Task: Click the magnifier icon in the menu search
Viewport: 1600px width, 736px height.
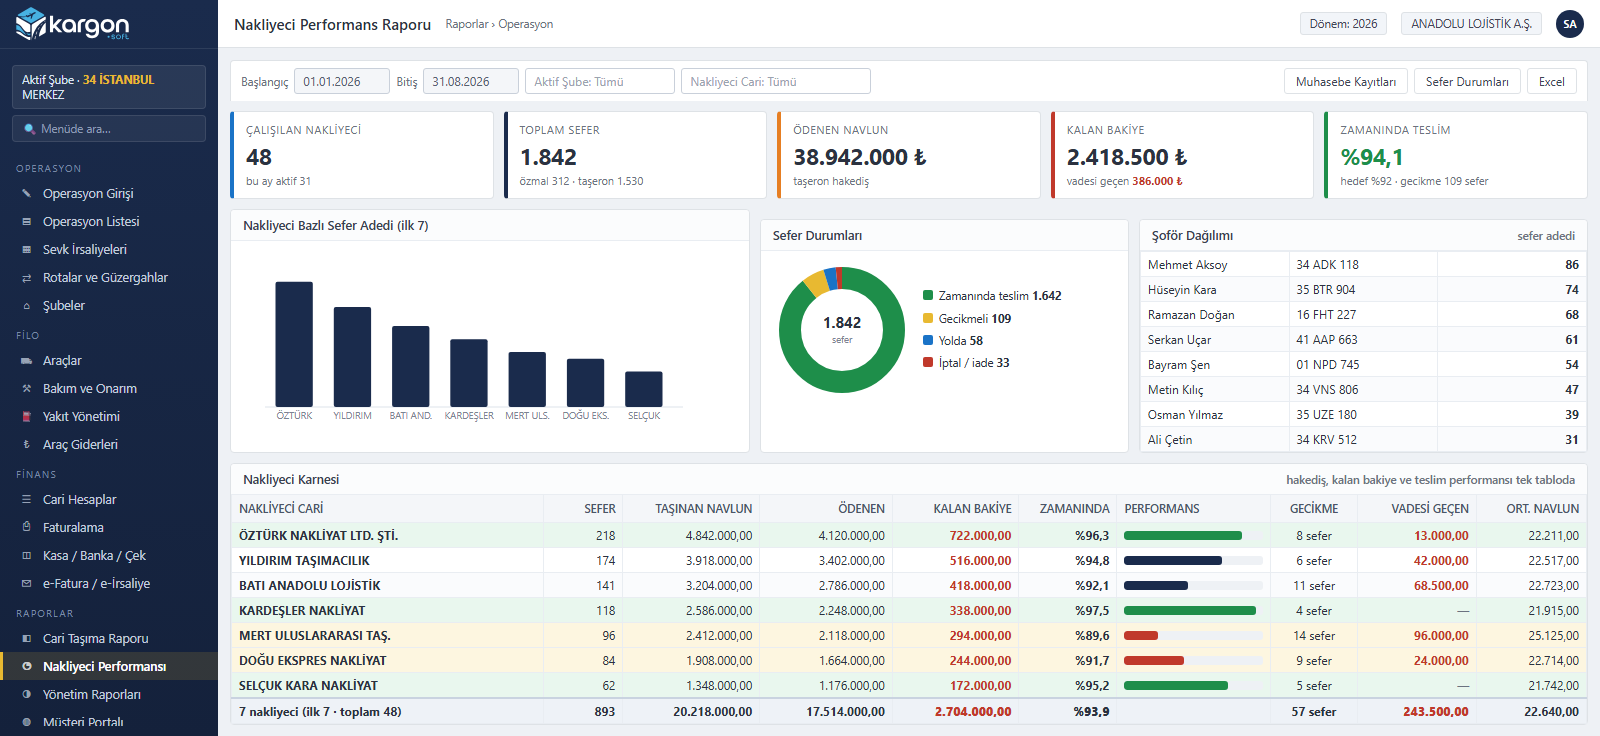Action: [x=30, y=129]
